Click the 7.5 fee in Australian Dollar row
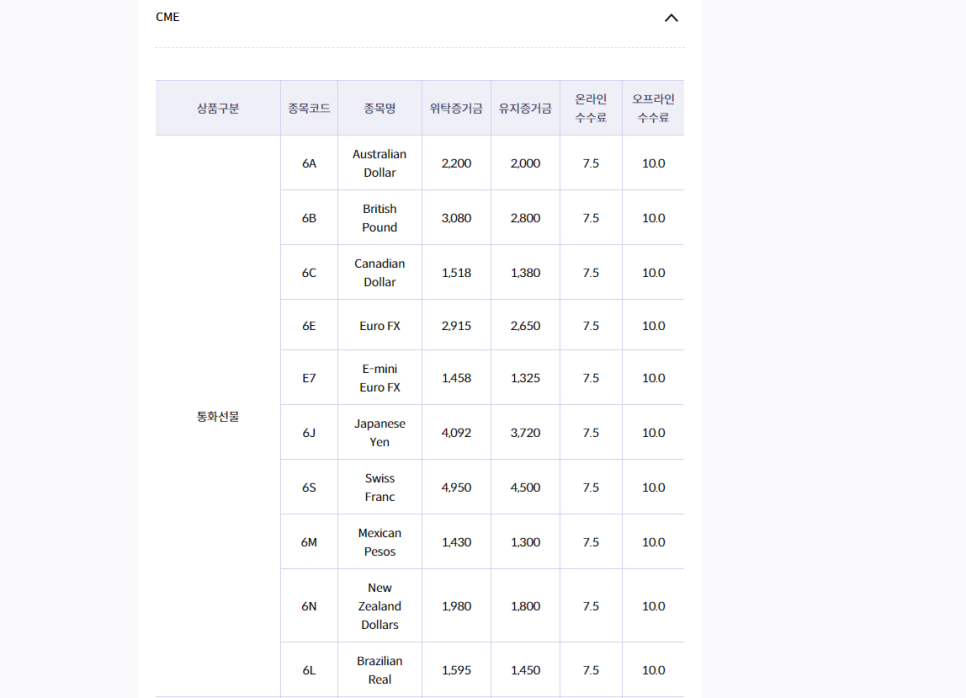This screenshot has height=698, width=966. pos(591,163)
